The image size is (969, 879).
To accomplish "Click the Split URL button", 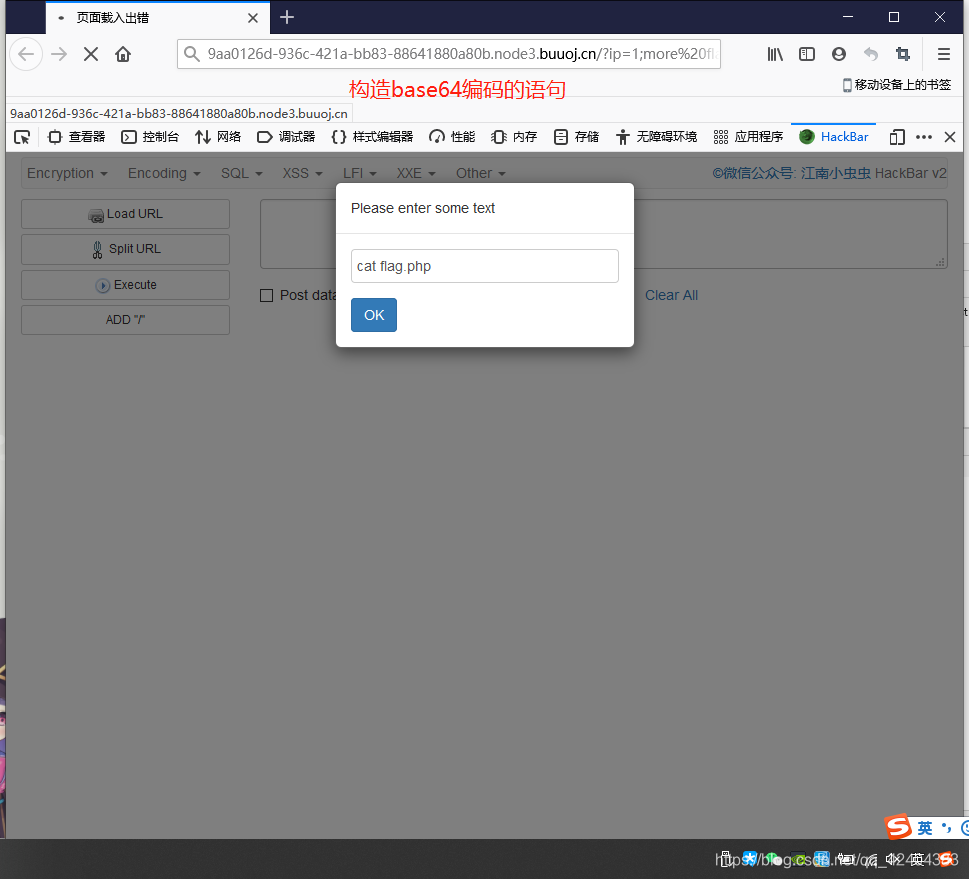I will coord(125,249).
